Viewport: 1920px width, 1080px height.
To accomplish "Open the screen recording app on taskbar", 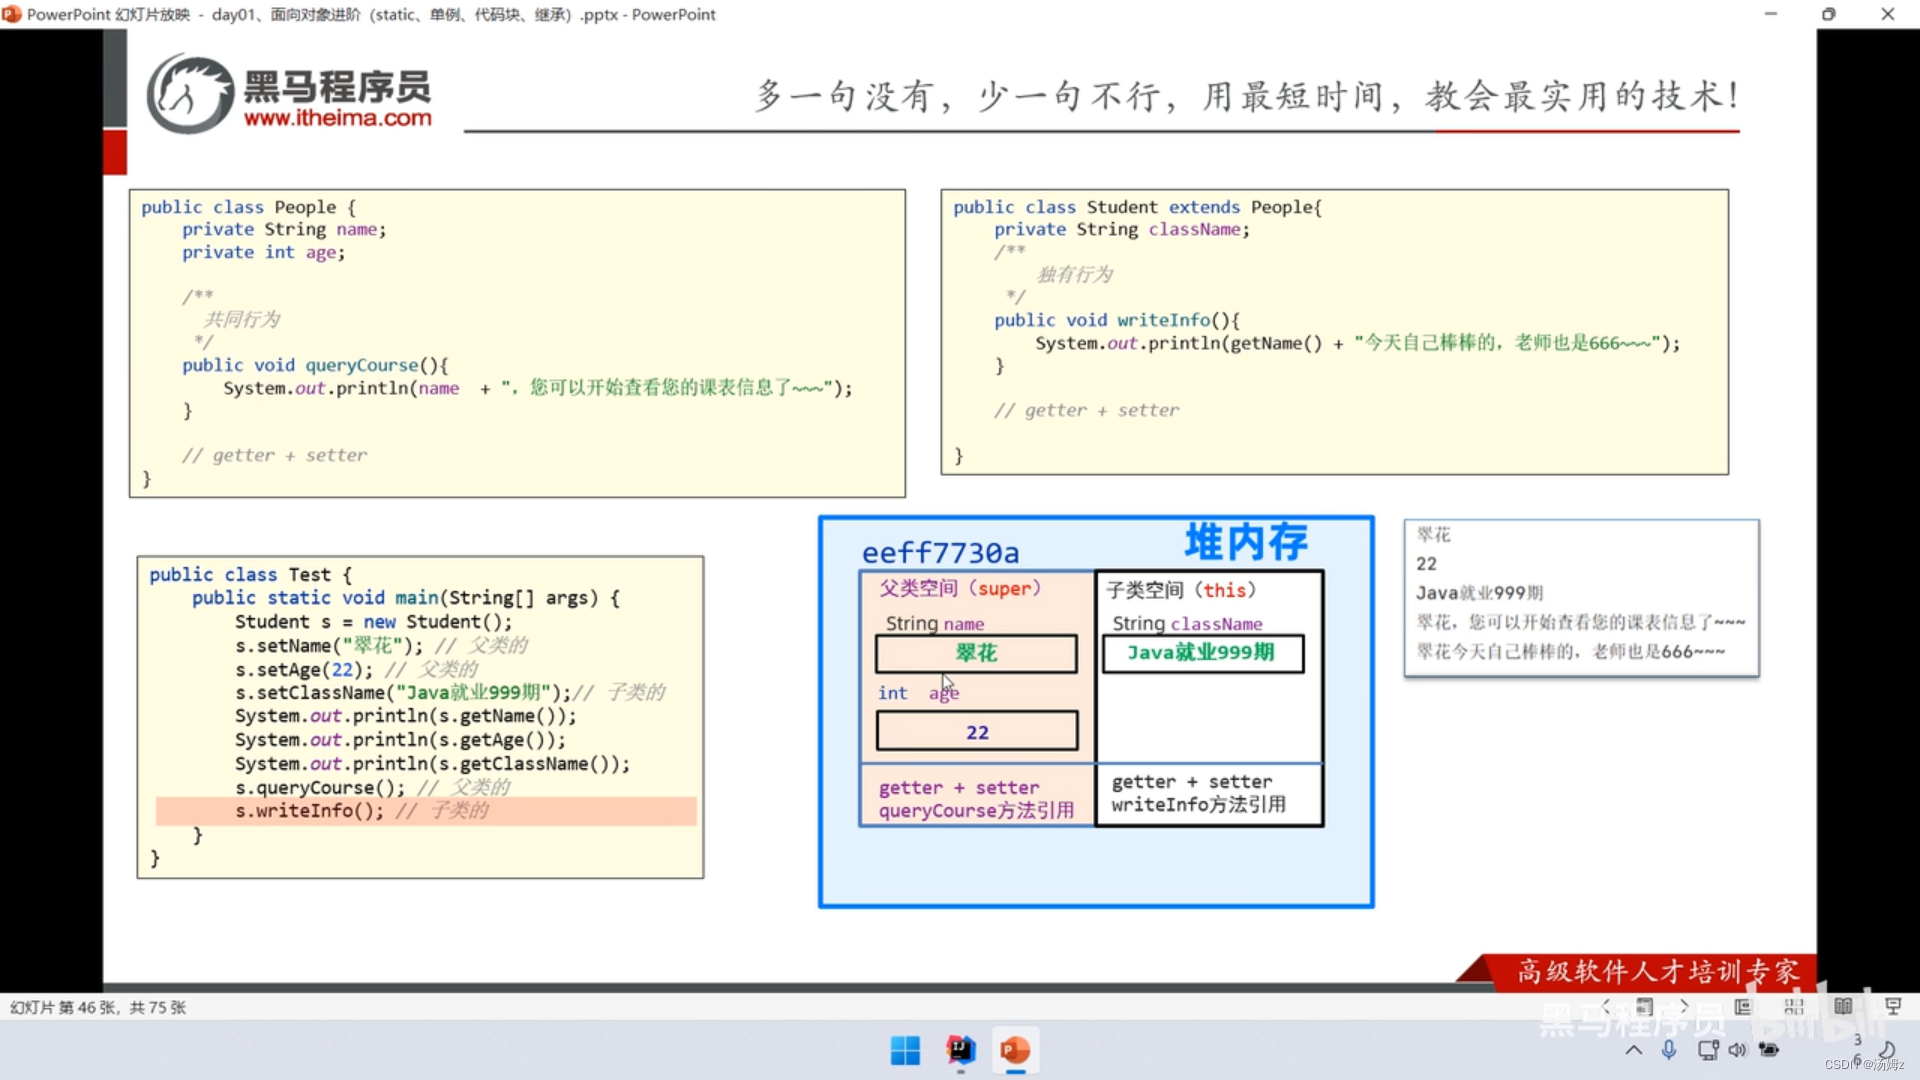I will click(960, 1051).
